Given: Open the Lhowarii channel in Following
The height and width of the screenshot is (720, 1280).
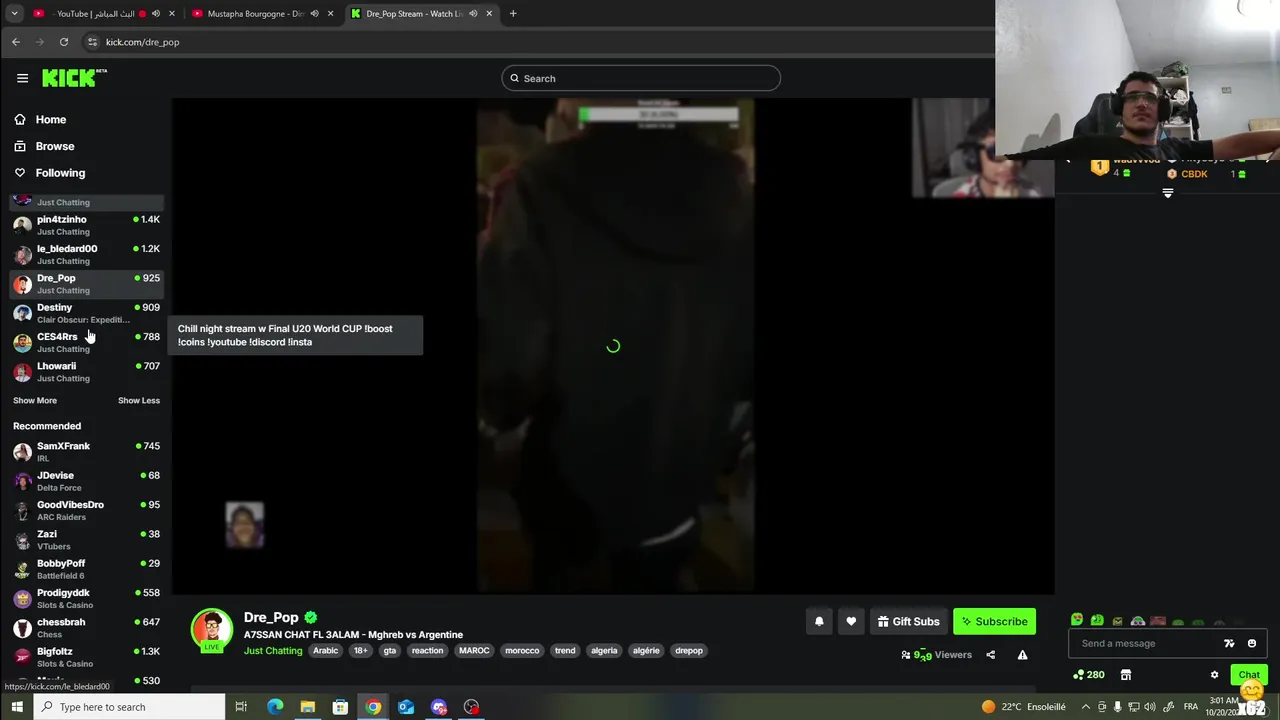Looking at the screenshot, I should click(x=86, y=372).
